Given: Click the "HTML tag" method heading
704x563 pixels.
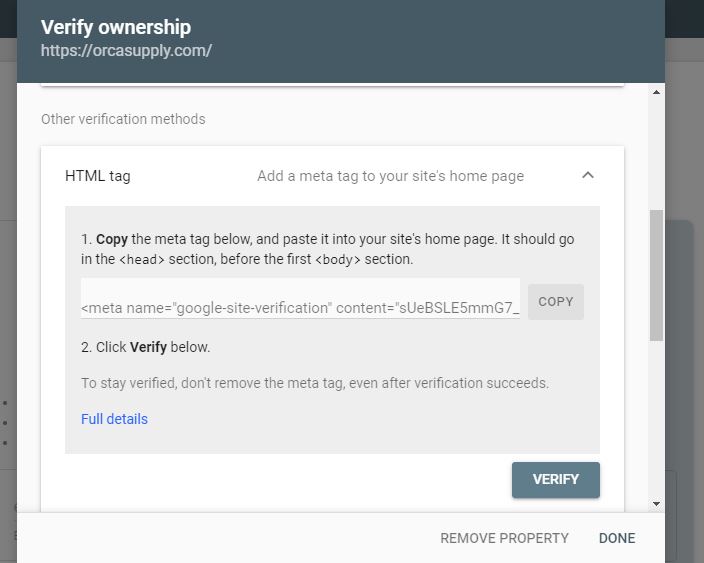Looking at the screenshot, I should click(x=98, y=176).
